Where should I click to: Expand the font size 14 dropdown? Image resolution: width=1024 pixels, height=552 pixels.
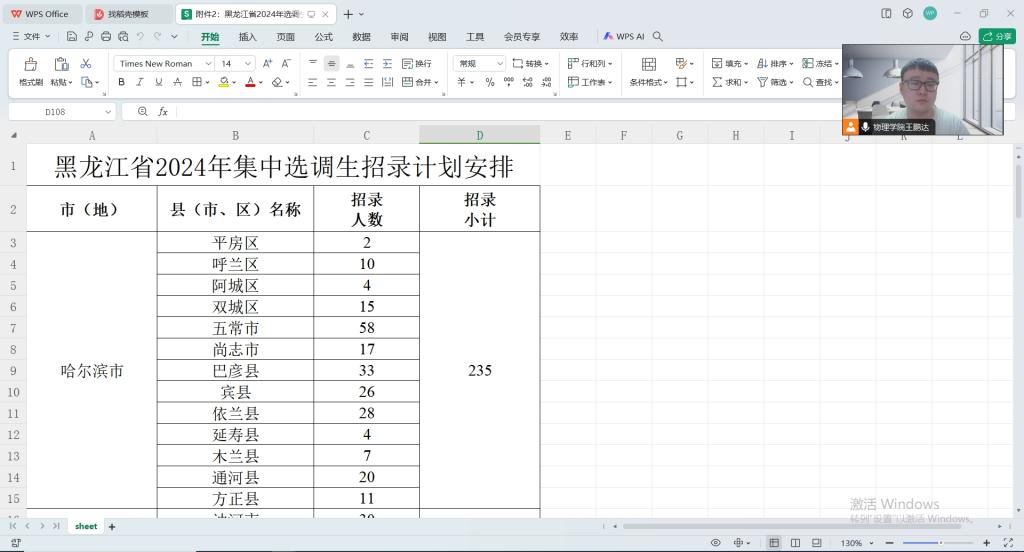click(x=248, y=63)
